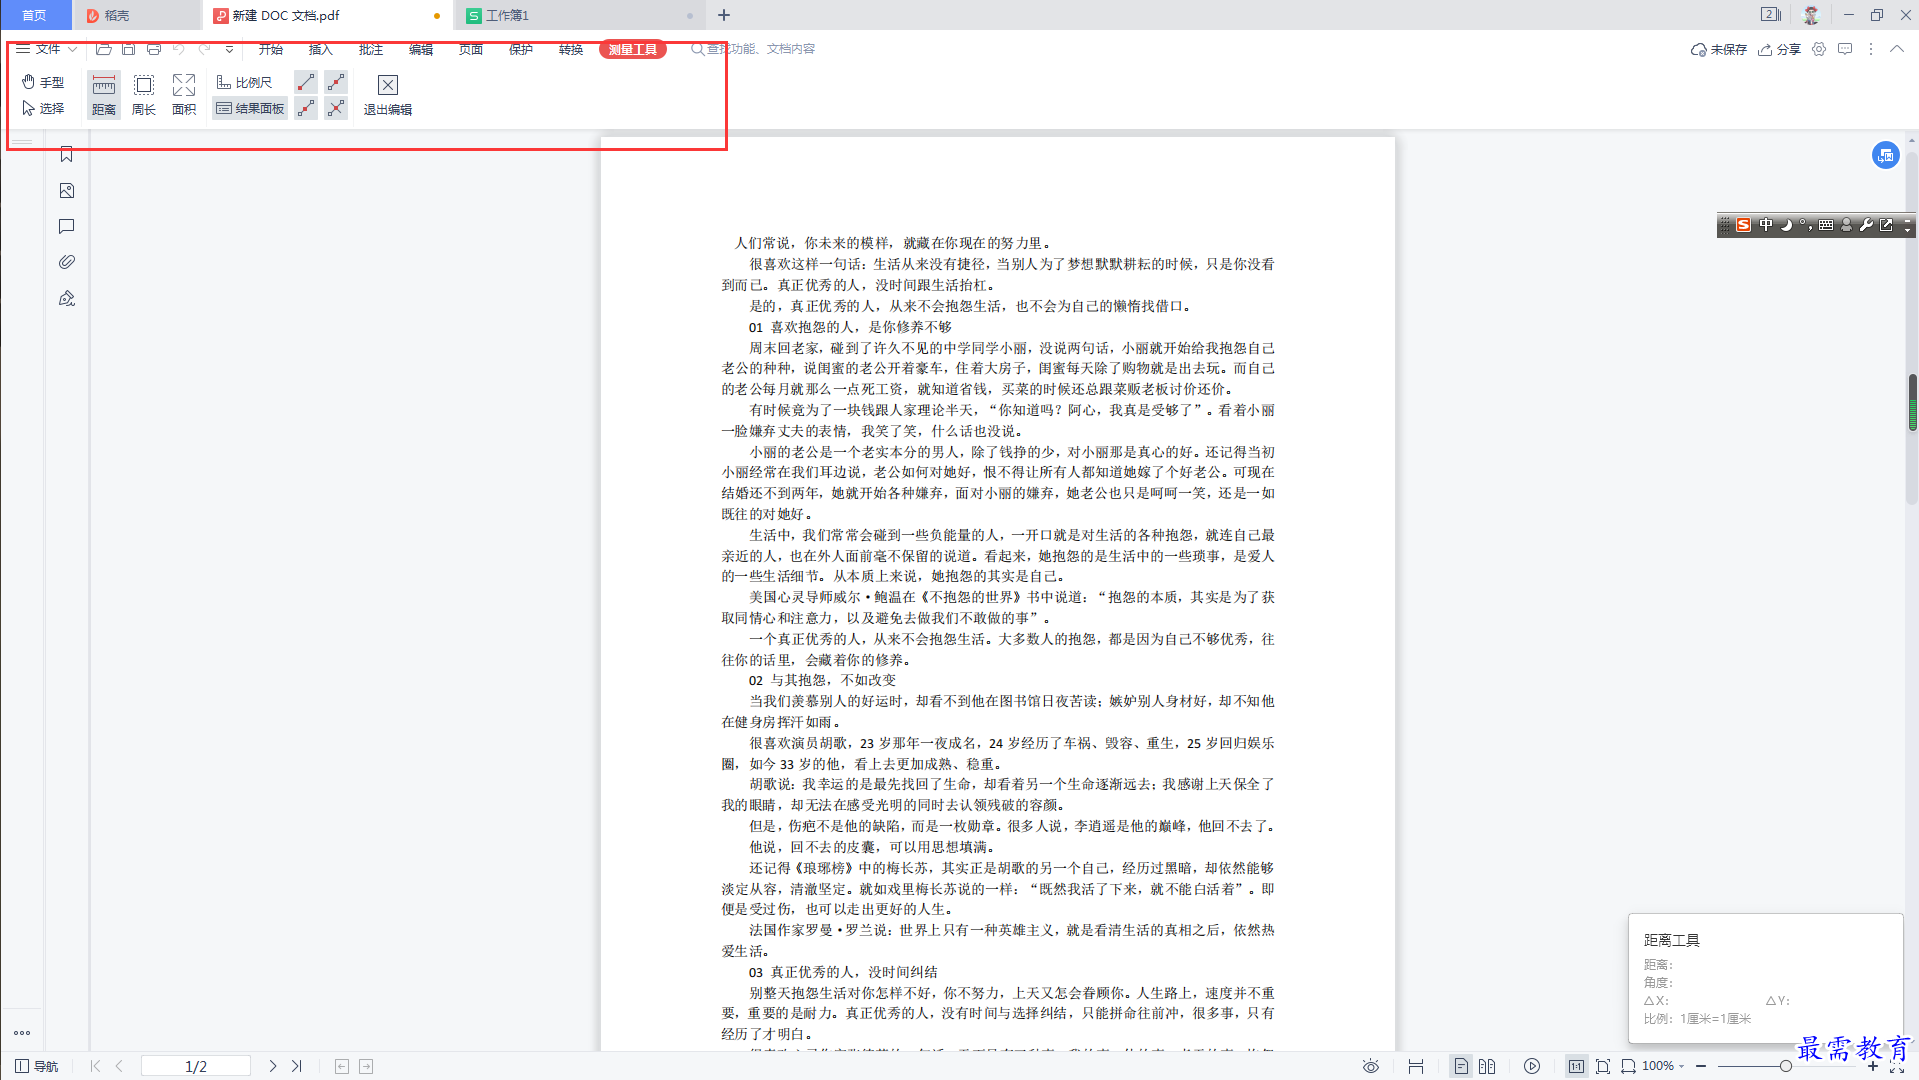Open the feedback comment icon at top right

[x=1845, y=49]
